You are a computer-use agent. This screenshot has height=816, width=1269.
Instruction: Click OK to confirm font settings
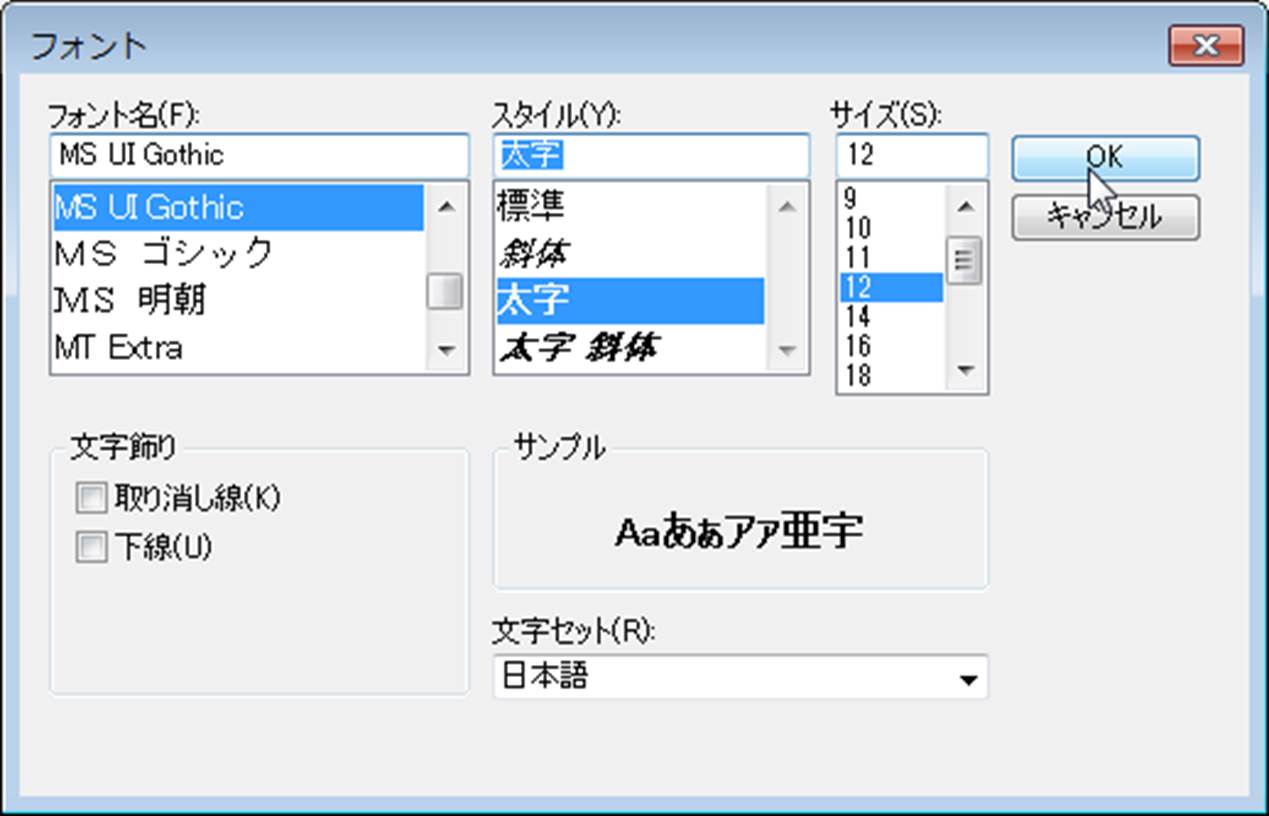tap(1104, 158)
